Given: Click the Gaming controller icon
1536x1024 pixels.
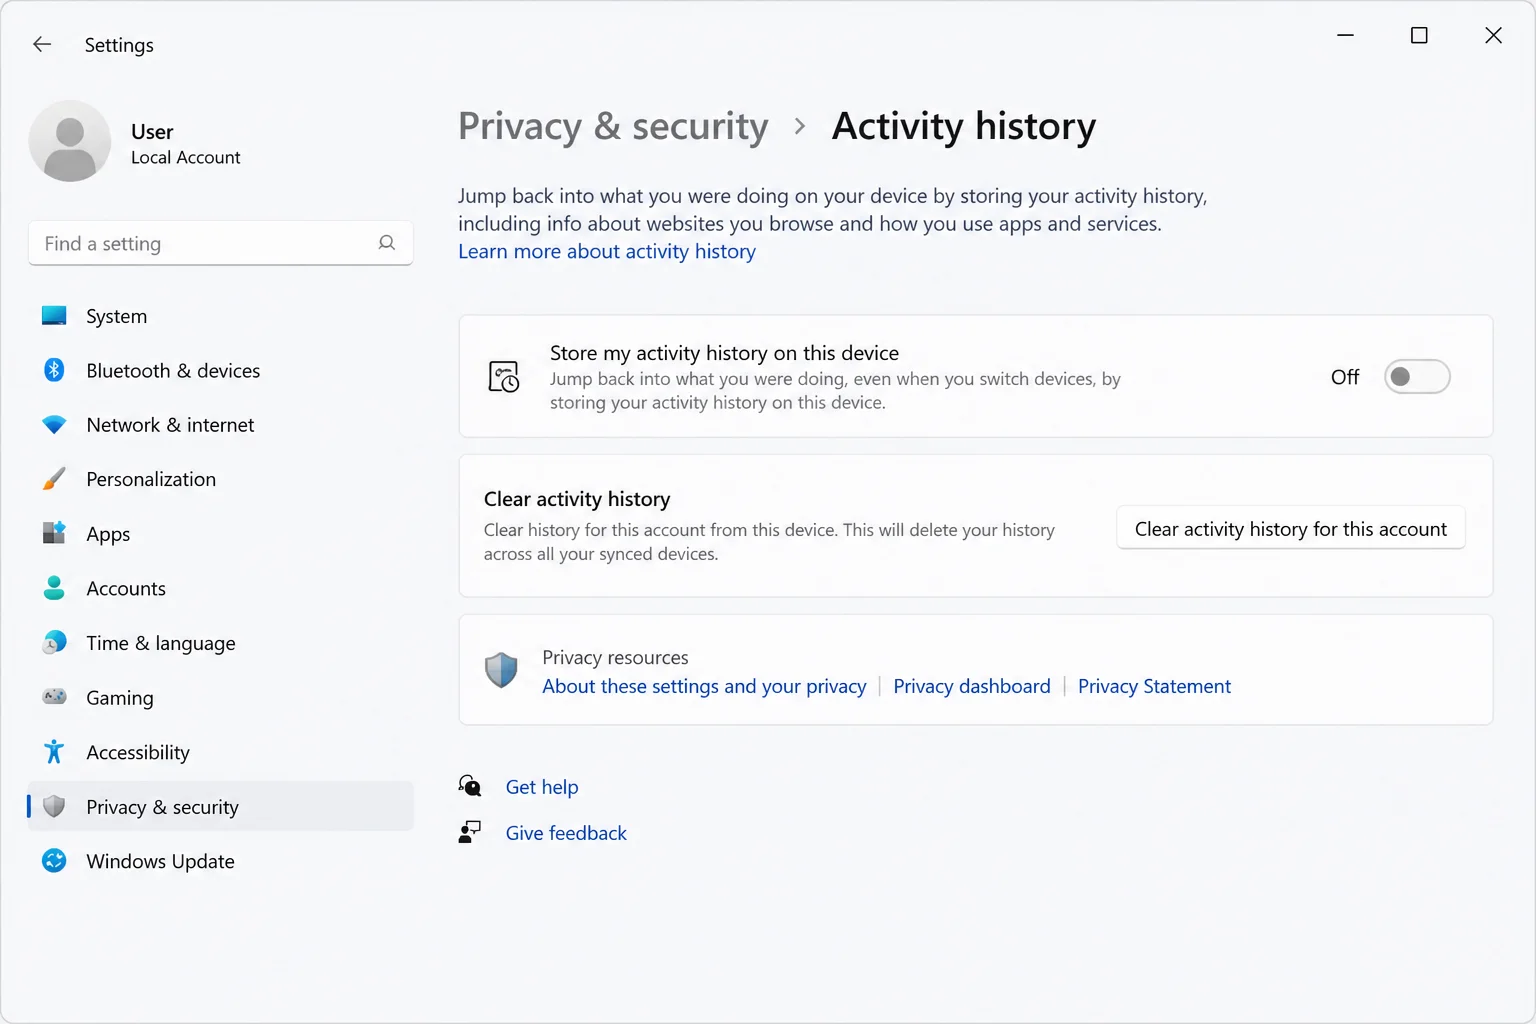Looking at the screenshot, I should [54, 697].
